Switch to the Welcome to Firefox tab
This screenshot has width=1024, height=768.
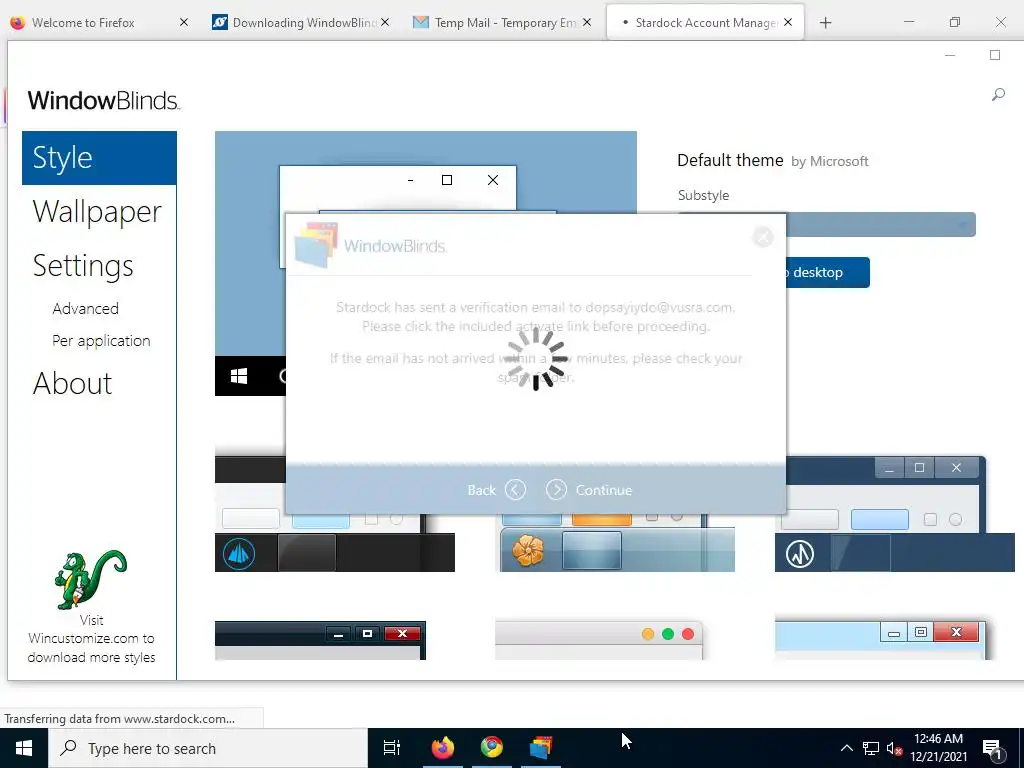point(83,22)
